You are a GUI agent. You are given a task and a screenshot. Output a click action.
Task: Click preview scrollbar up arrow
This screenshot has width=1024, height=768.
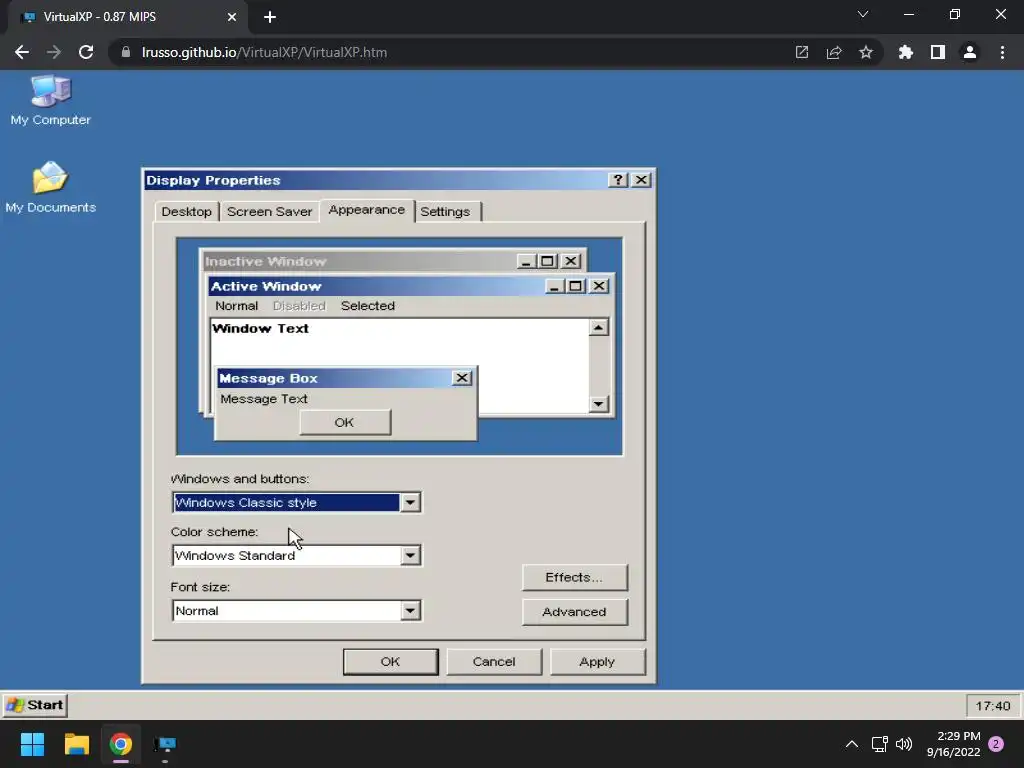pos(598,327)
